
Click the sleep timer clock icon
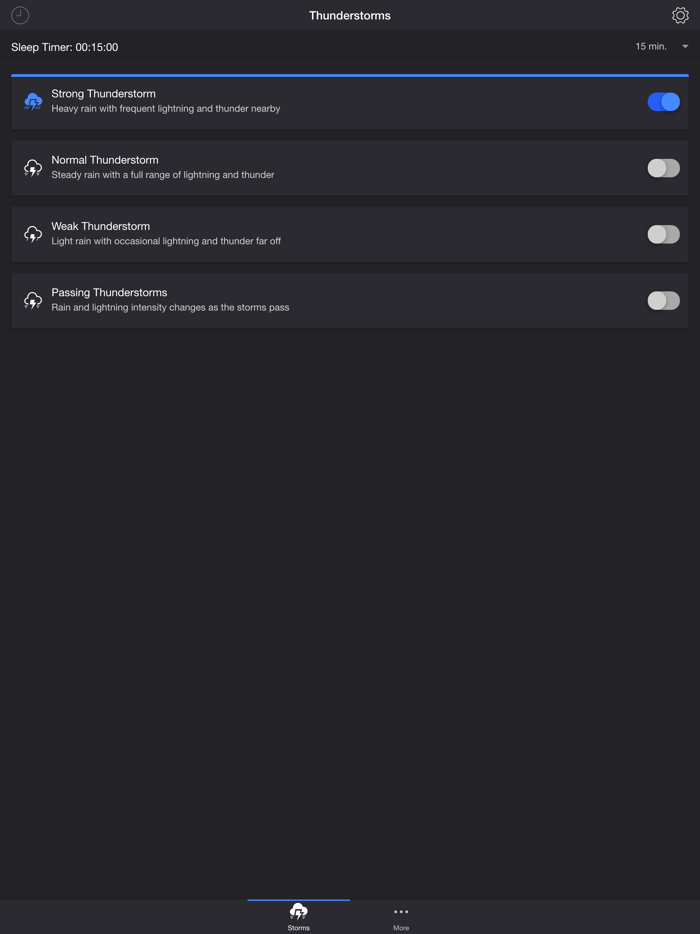coord(20,15)
